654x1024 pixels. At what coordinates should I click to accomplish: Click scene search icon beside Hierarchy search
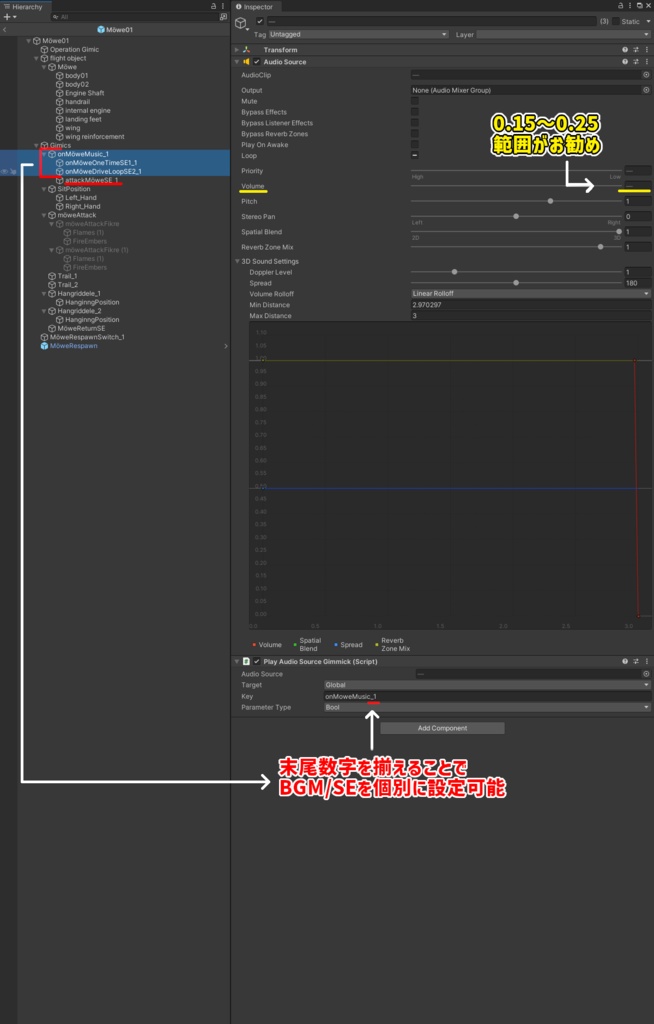(x=223, y=17)
